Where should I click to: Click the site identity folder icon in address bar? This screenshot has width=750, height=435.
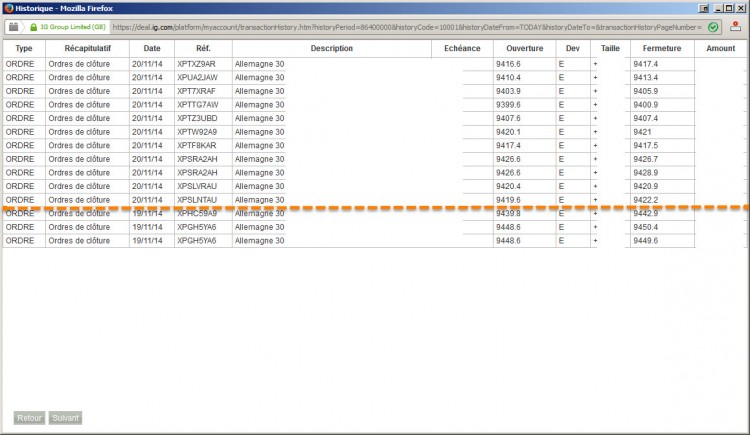(13, 27)
